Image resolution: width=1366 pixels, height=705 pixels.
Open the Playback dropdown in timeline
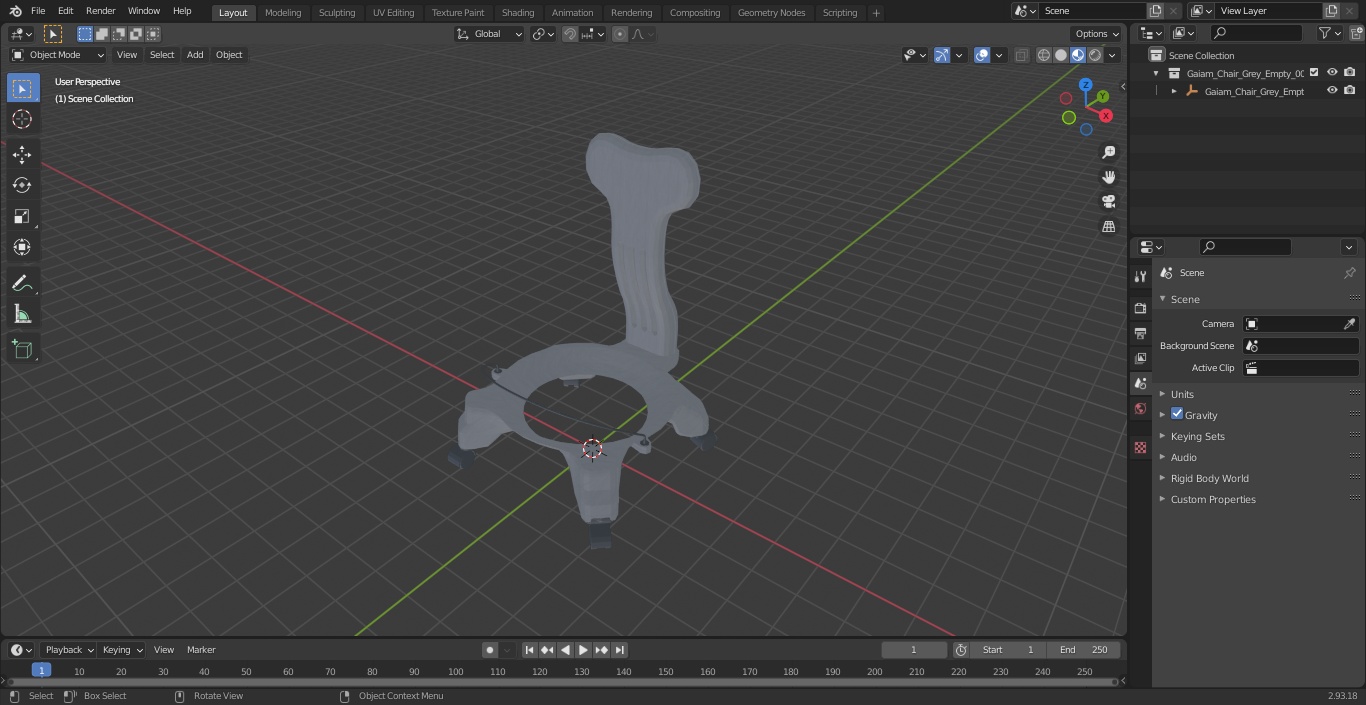(x=69, y=650)
